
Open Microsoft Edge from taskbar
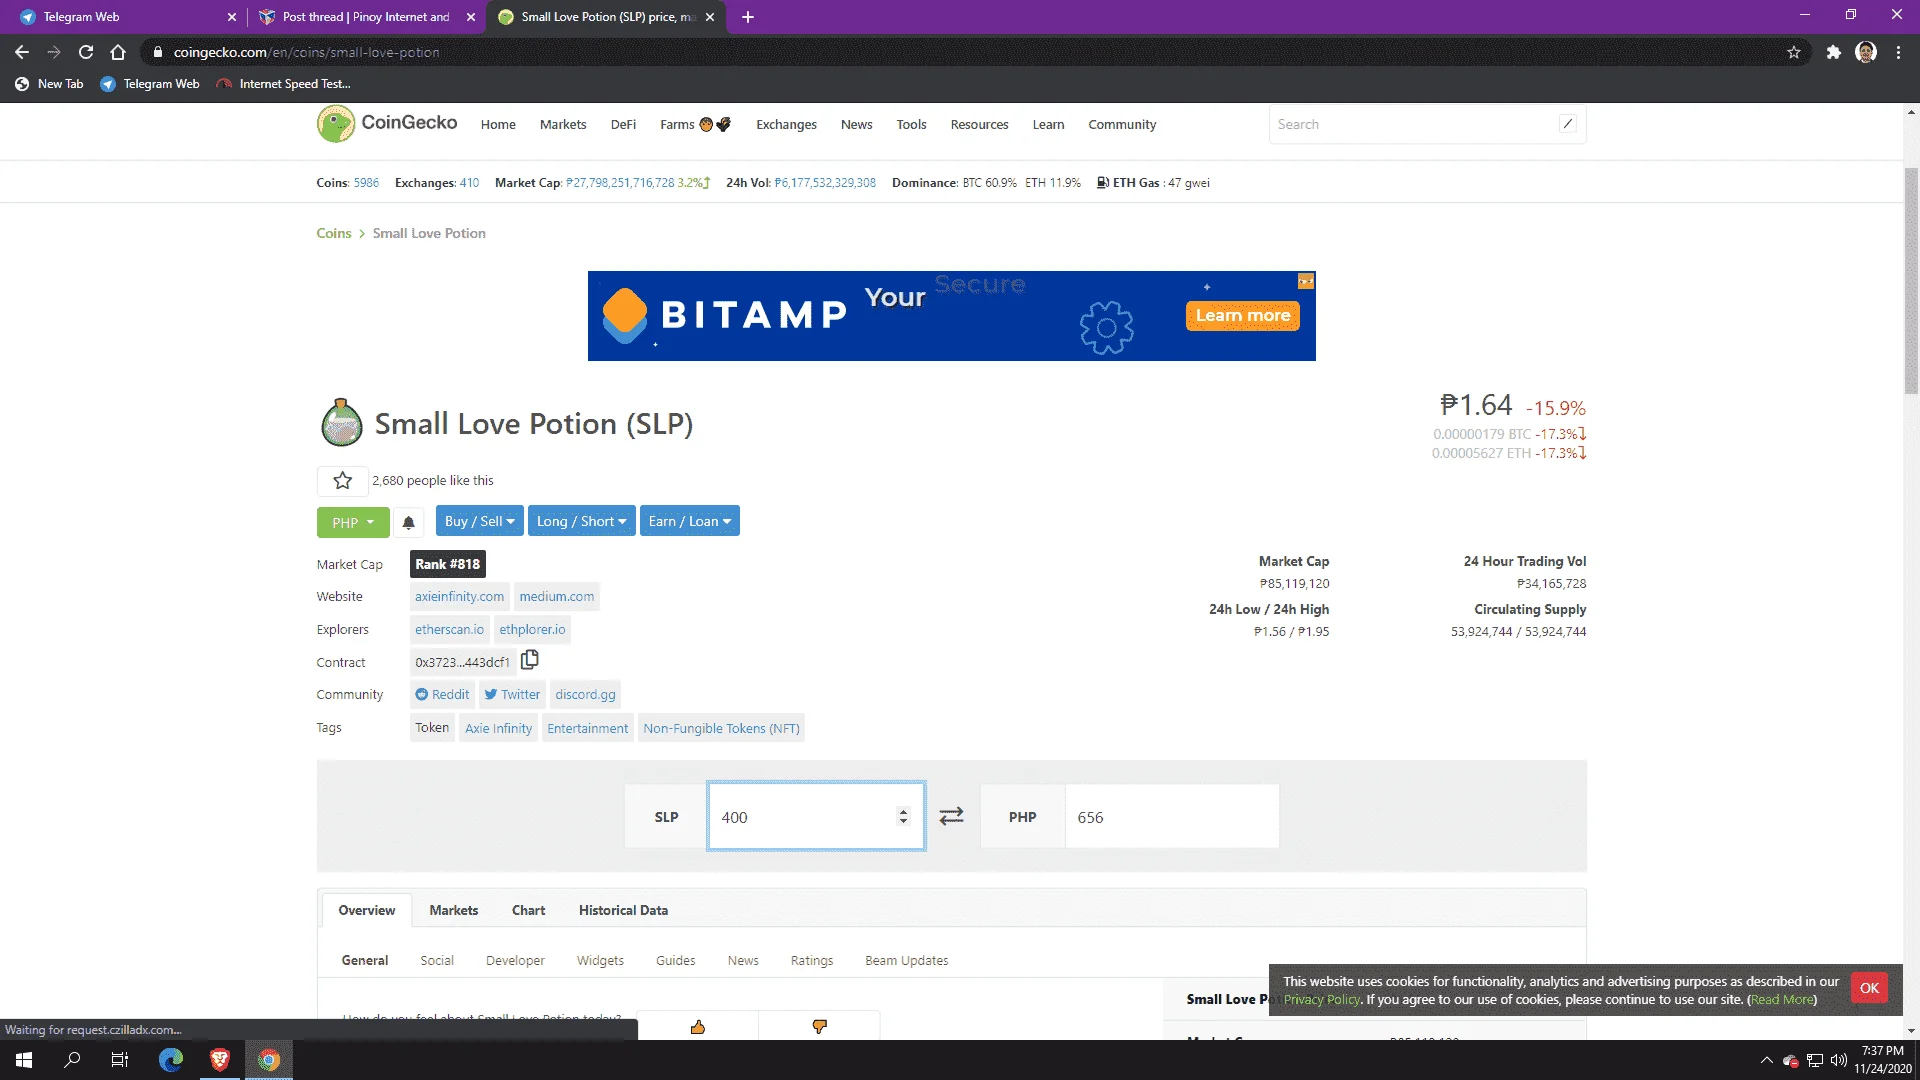(x=171, y=1060)
